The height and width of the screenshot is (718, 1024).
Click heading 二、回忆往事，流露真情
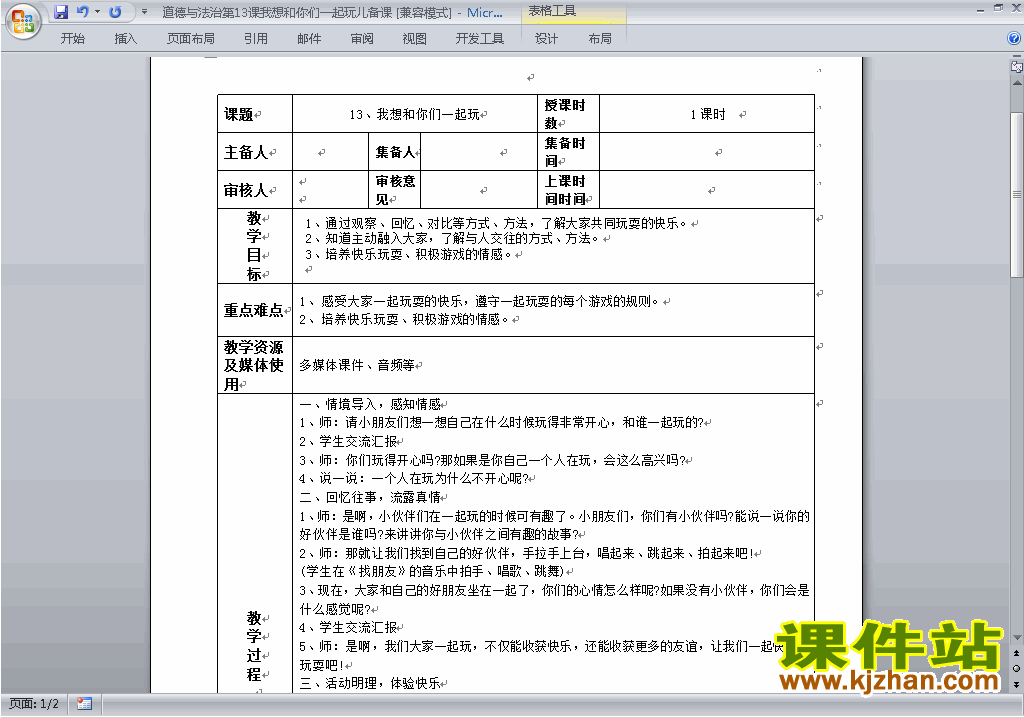pos(370,497)
